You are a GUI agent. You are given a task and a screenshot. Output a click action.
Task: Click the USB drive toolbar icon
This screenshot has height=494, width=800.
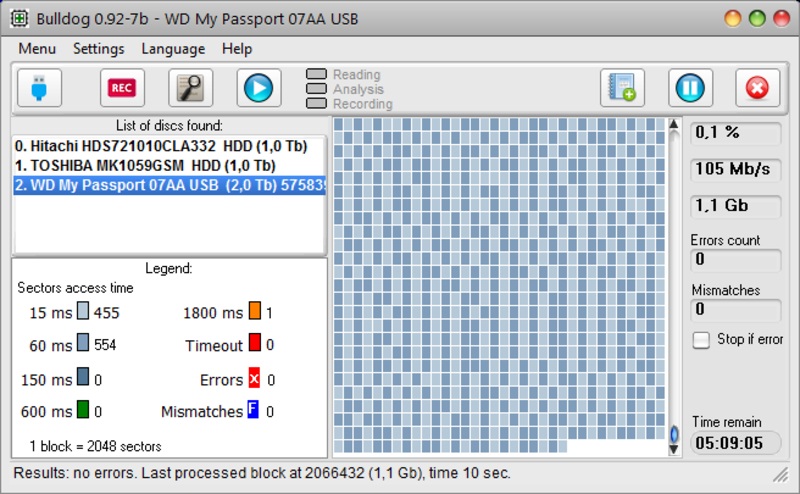[x=39, y=88]
